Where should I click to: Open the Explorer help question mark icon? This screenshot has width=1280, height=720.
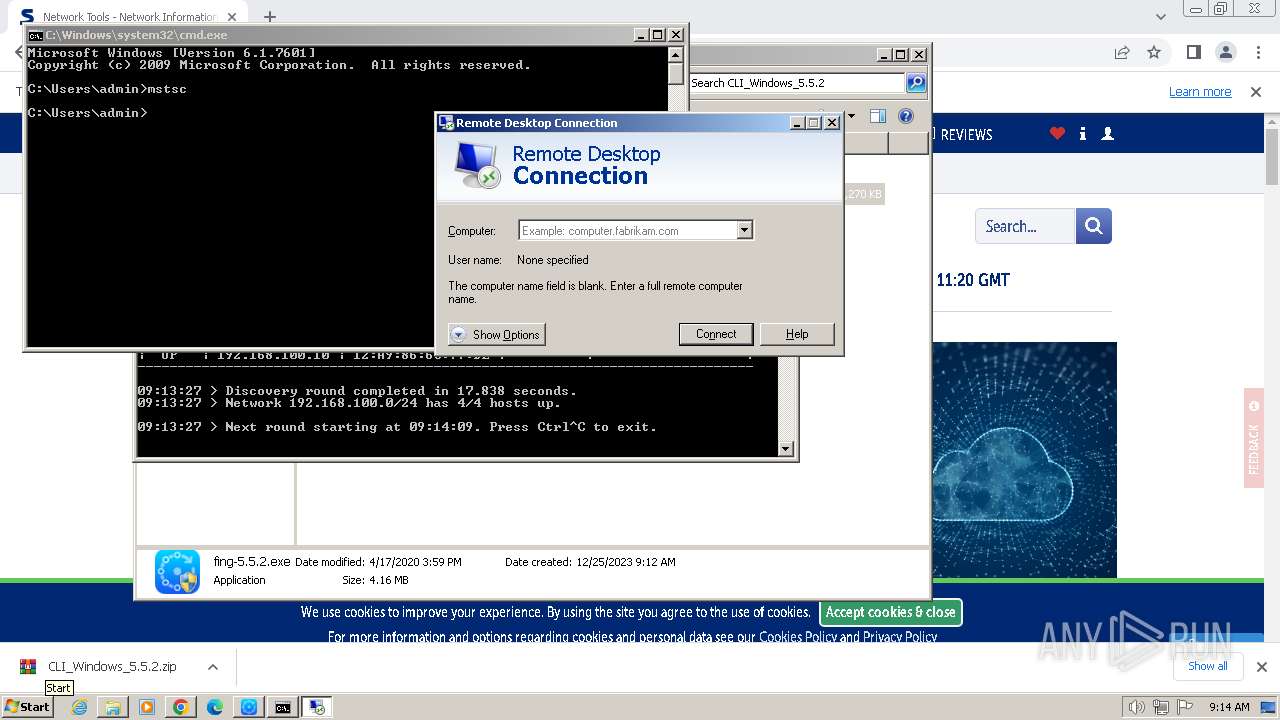[905, 116]
